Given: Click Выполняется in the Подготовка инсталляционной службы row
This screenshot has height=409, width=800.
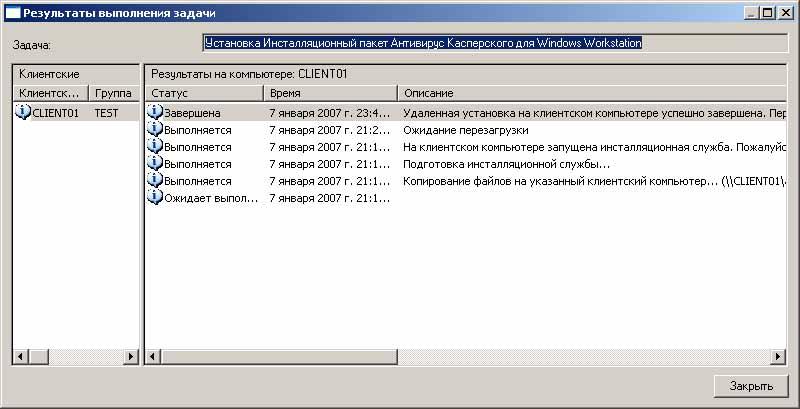Looking at the screenshot, I should click(197, 164).
